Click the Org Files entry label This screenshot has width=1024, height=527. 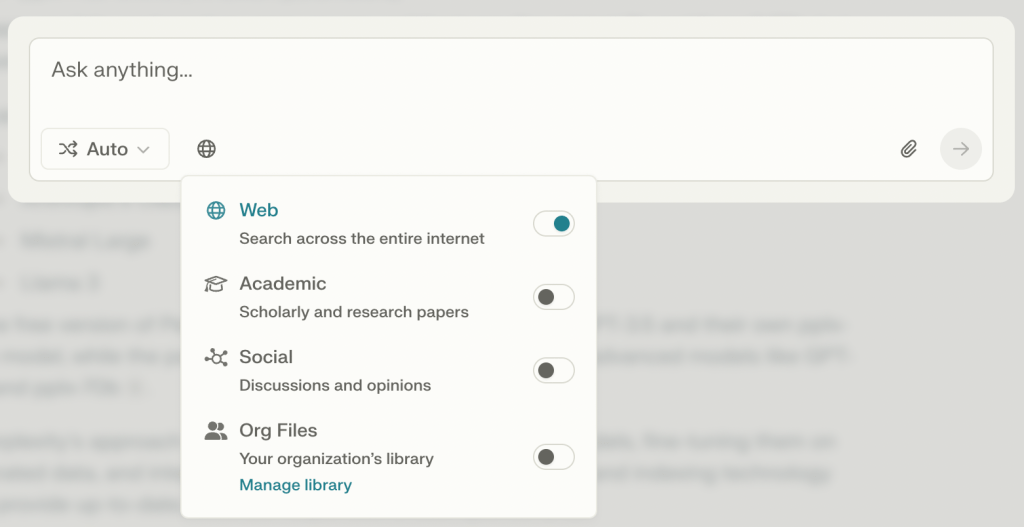278,431
